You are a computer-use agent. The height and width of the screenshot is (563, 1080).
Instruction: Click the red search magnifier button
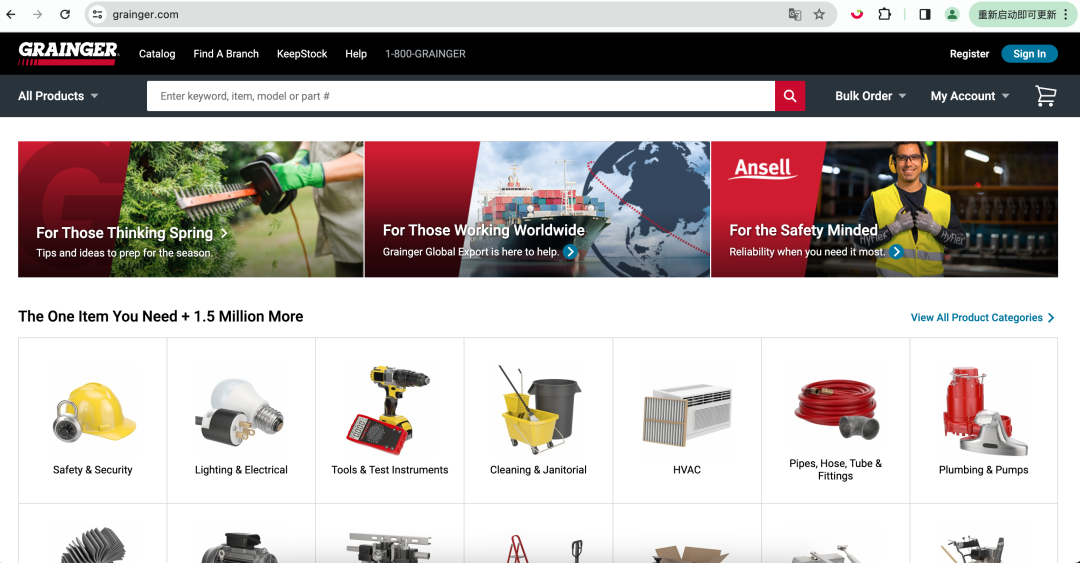click(790, 96)
